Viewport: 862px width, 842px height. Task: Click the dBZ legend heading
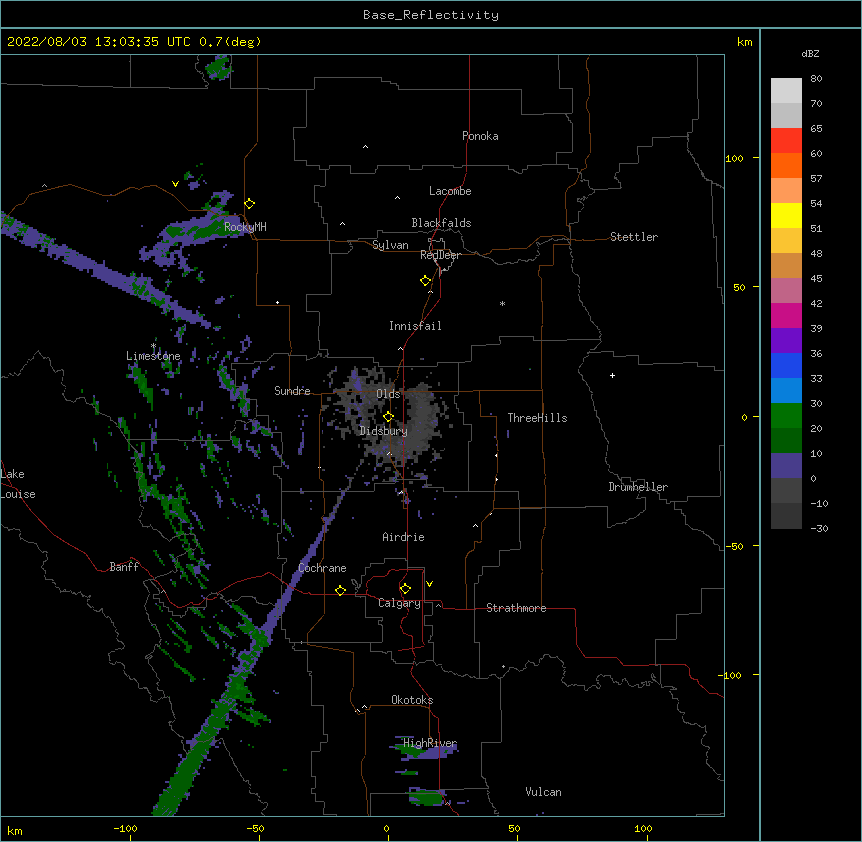tap(810, 54)
